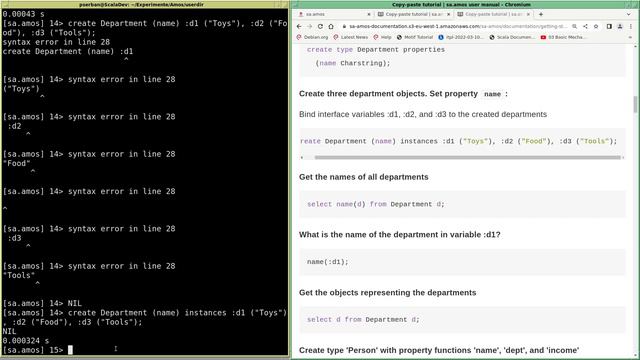Click the '0.000324 s' timing line in terminal
Screen dimensions: 640x360
(x=25, y=341)
